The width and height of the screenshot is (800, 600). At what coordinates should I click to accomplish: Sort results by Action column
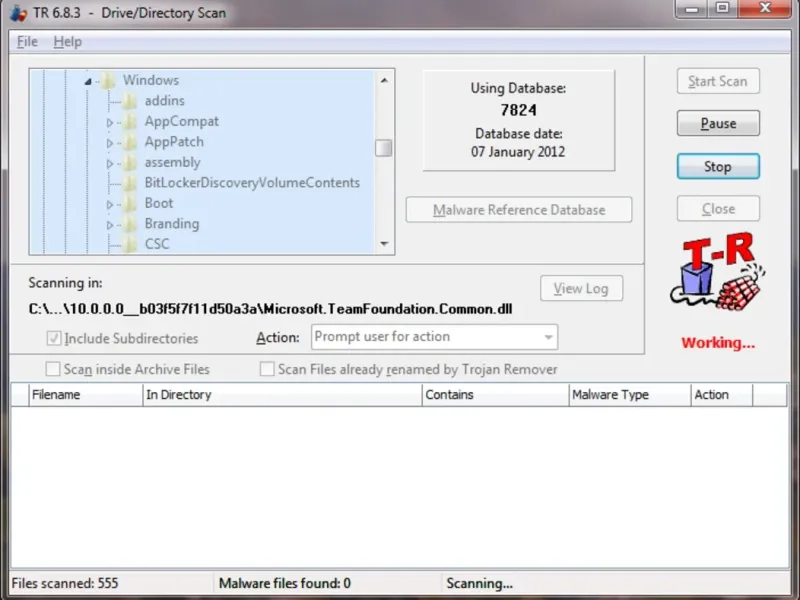coord(721,395)
